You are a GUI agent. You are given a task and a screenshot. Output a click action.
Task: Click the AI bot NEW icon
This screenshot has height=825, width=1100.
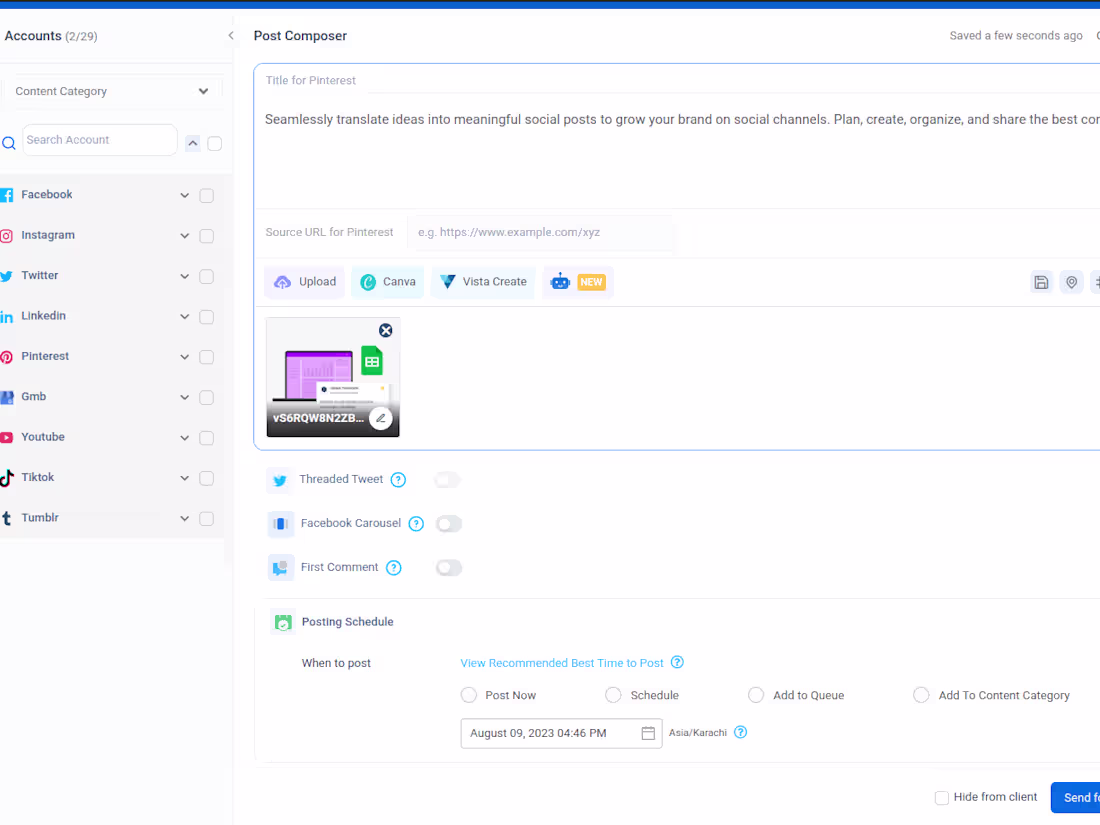click(x=578, y=281)
